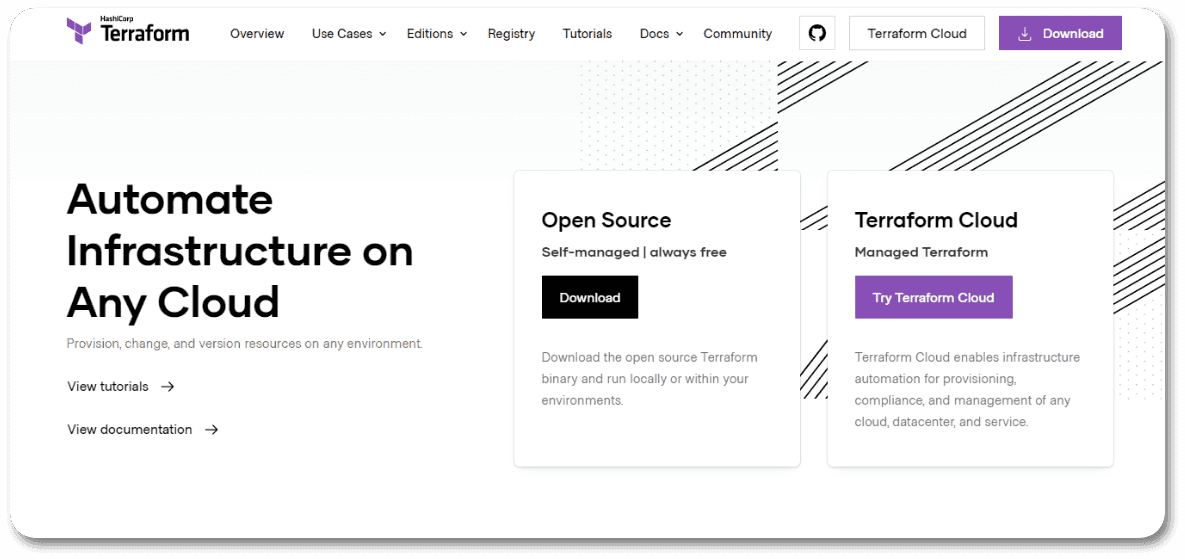Visit the Community page

pyautogui.click(x=738, y=33)
